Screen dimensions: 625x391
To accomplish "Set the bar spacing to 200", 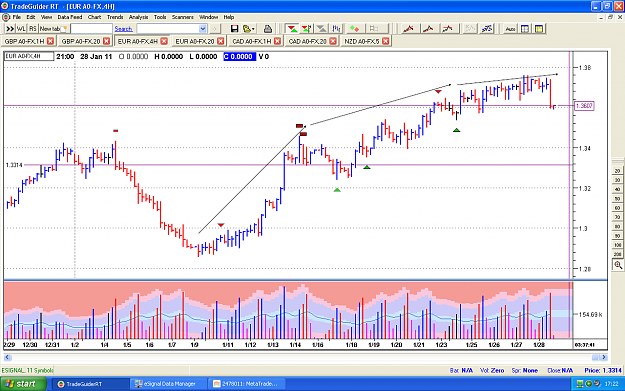I will point(617,254).
